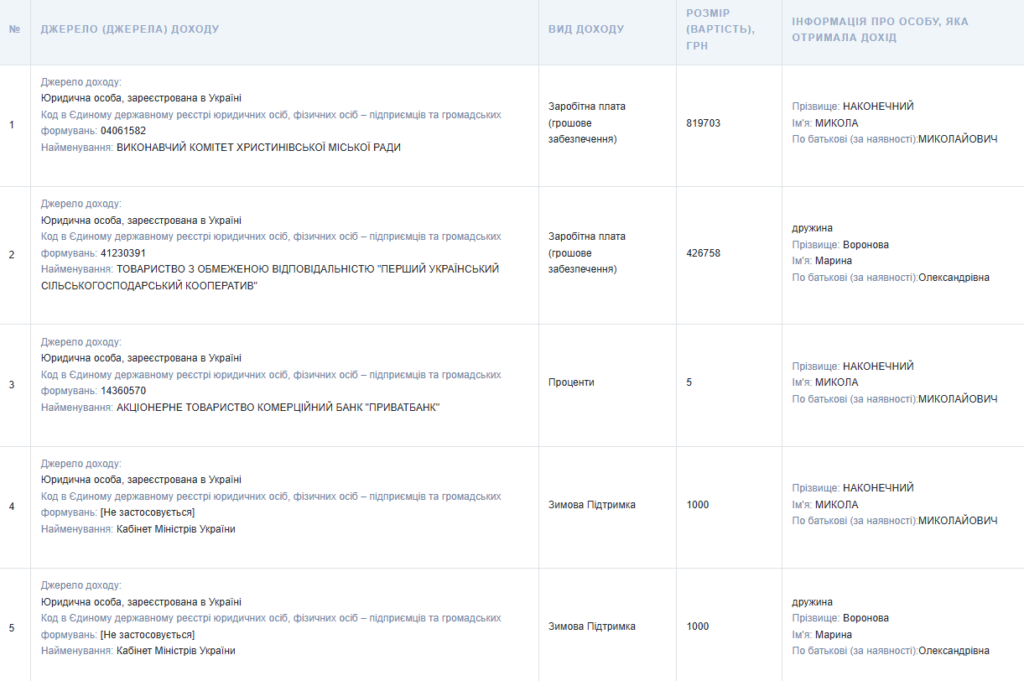Select "Кабінет Міністрів України" in row 5
1024x681 pixels.
[x=176, y=651]
